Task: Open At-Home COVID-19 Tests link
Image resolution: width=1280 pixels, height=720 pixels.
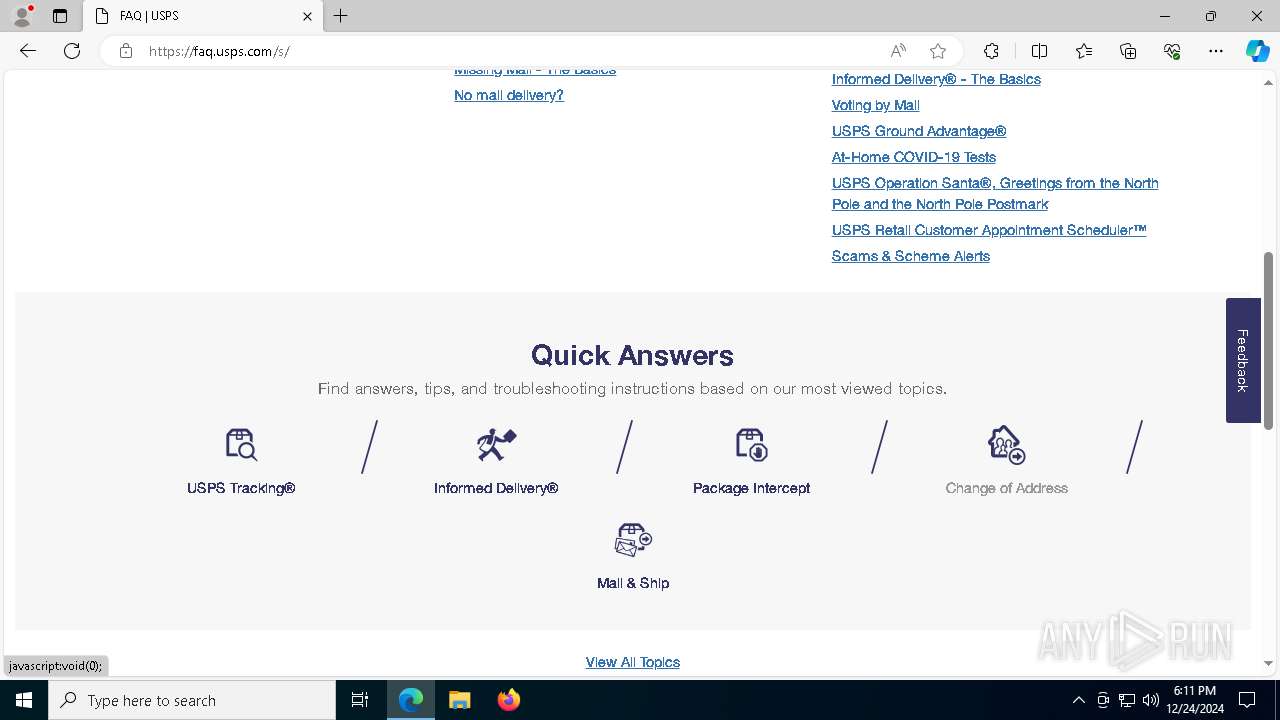Action: pyautogui.click(x=914, y=157)
